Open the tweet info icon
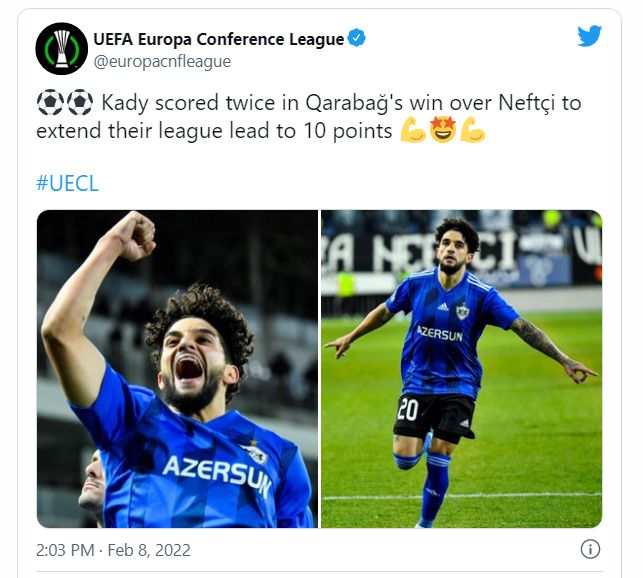 pos(590,549)
